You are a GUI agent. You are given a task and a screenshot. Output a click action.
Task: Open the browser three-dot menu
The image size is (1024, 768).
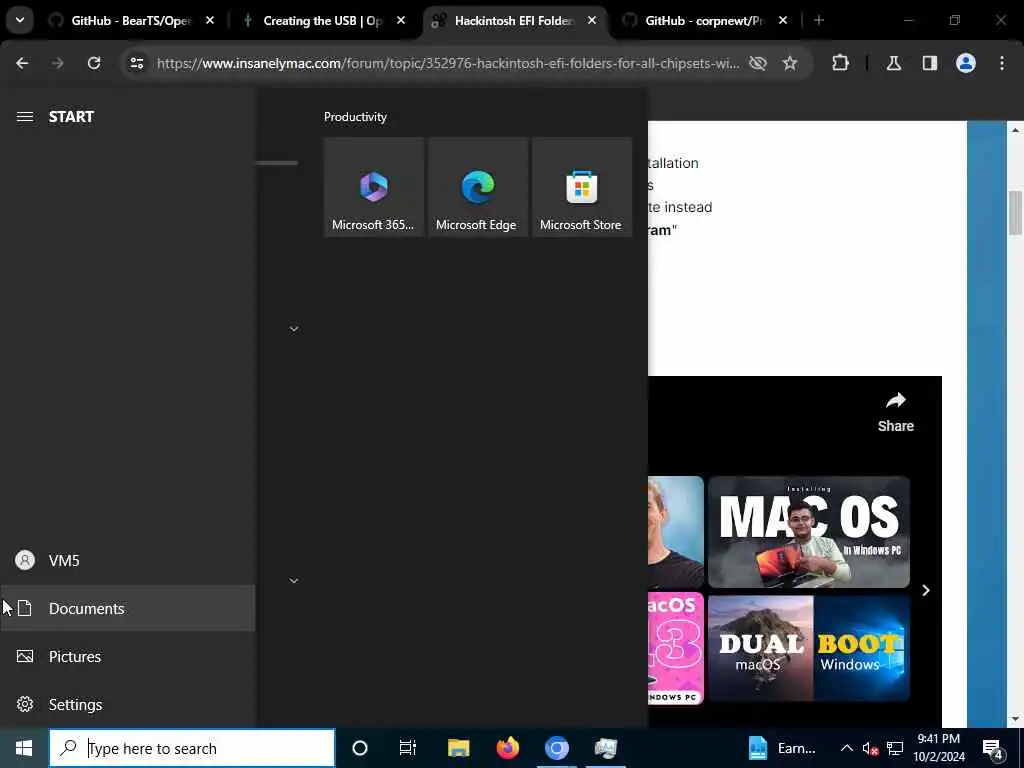tap(1002, 63)
